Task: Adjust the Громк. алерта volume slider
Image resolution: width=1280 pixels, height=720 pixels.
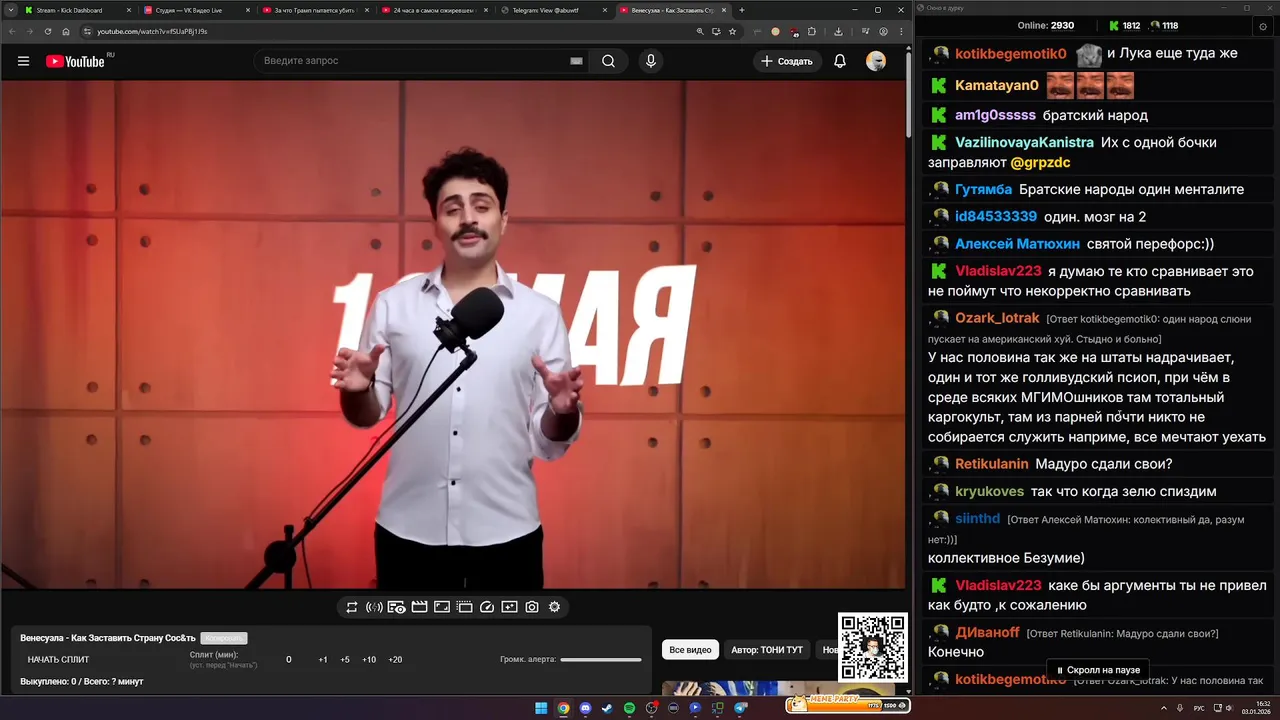Action: tap(601, 659)
